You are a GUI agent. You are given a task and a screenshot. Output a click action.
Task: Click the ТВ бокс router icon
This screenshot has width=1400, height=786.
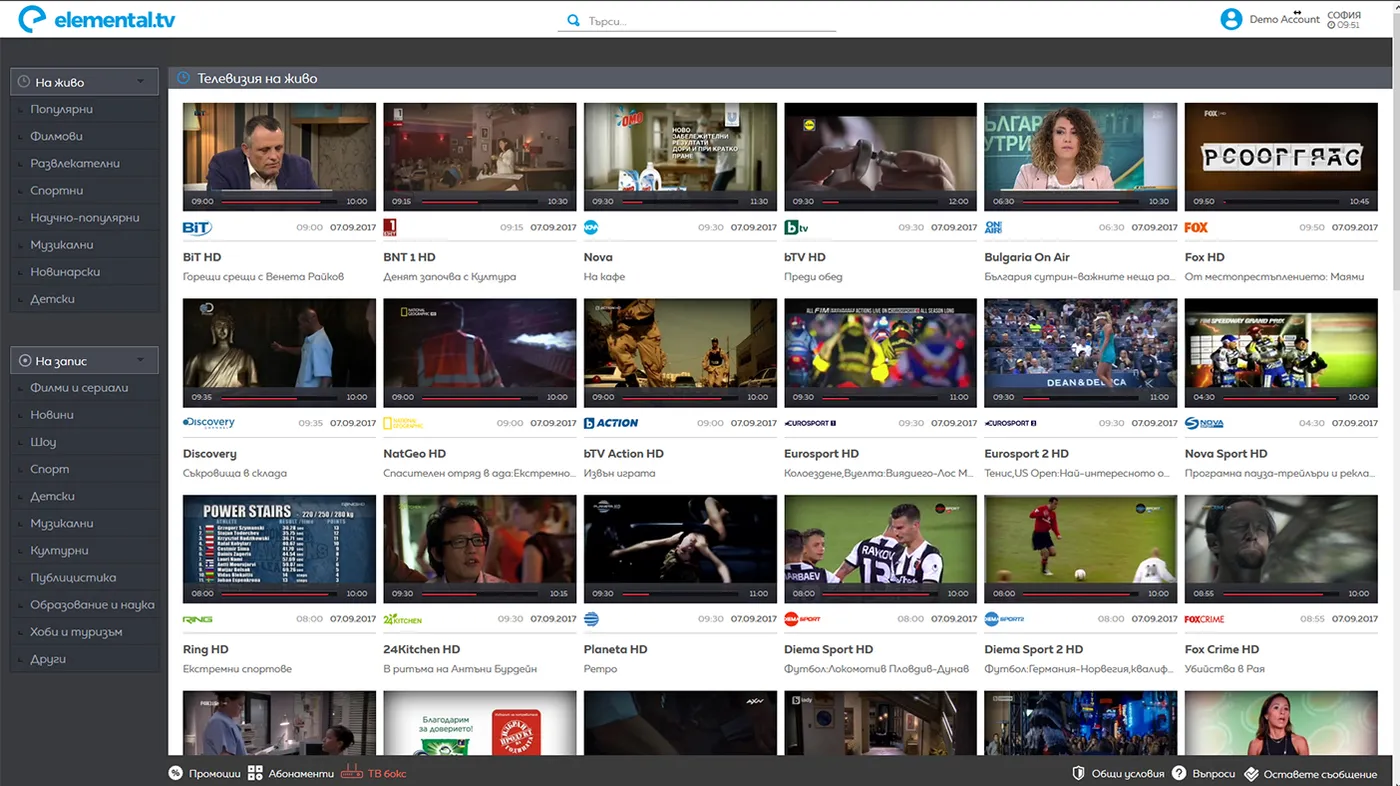pyautogui.click(x=352, y=773)
